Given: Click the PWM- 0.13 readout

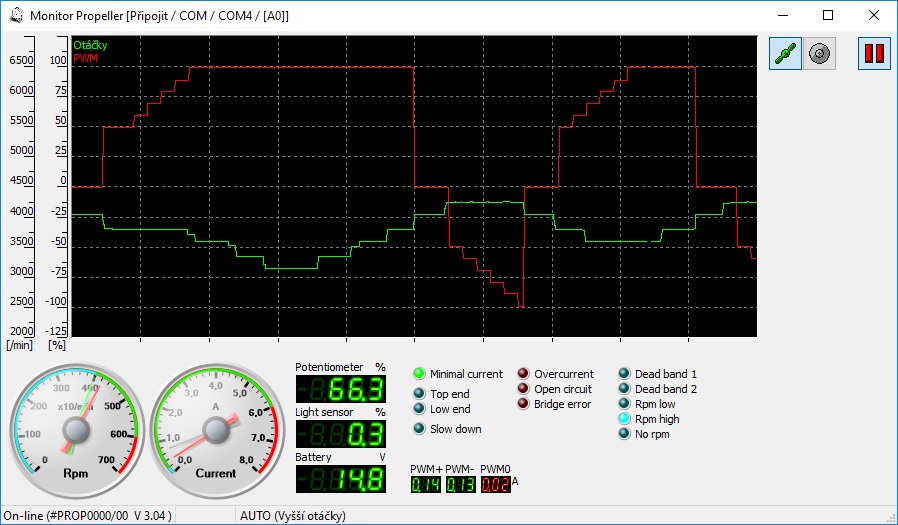Looking at the screenshot, I should (461, 484).
